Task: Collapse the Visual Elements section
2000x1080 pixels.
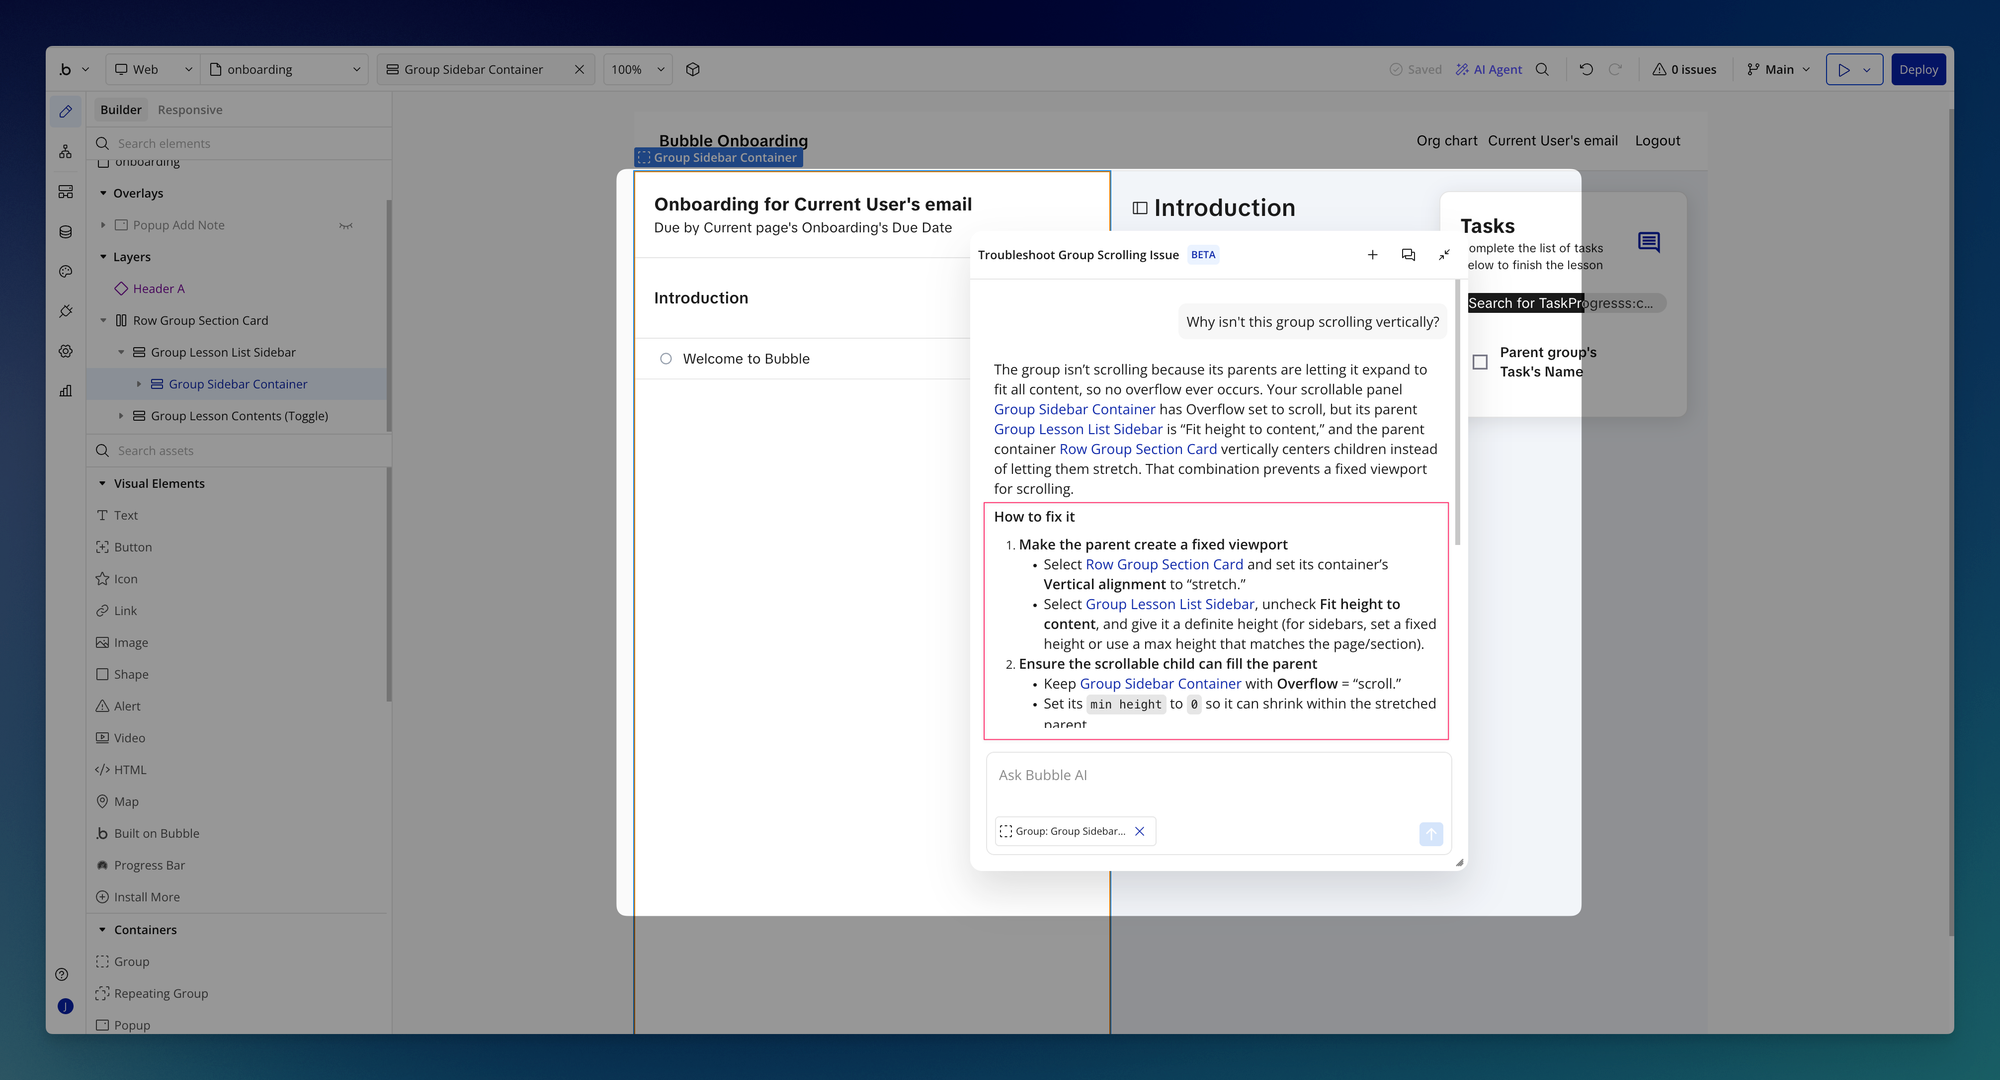Action: (x=103, y=484)
